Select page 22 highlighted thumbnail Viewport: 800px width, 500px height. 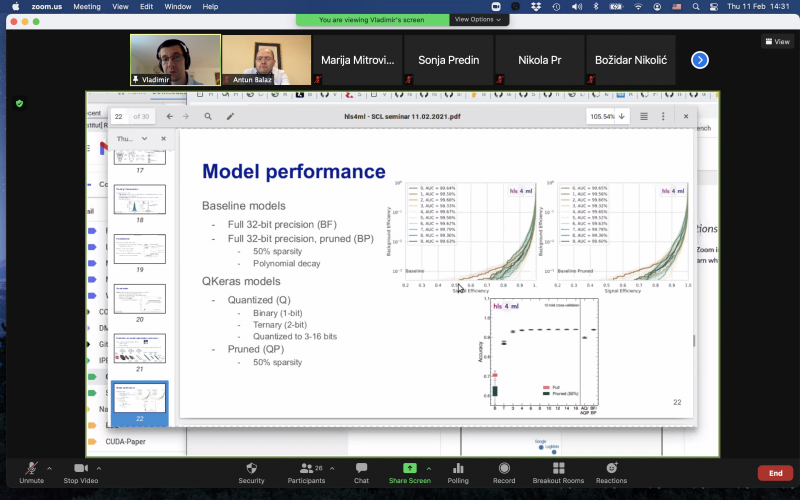click(140, 402)
